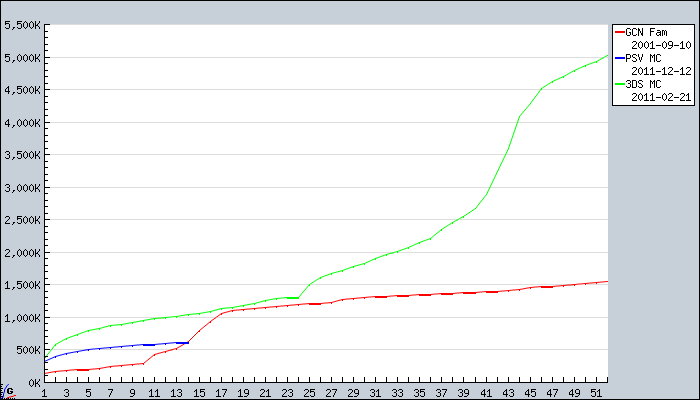Click the 3DS MC legend label
This screenshot has width=700, height=400.
pos(643,84)
